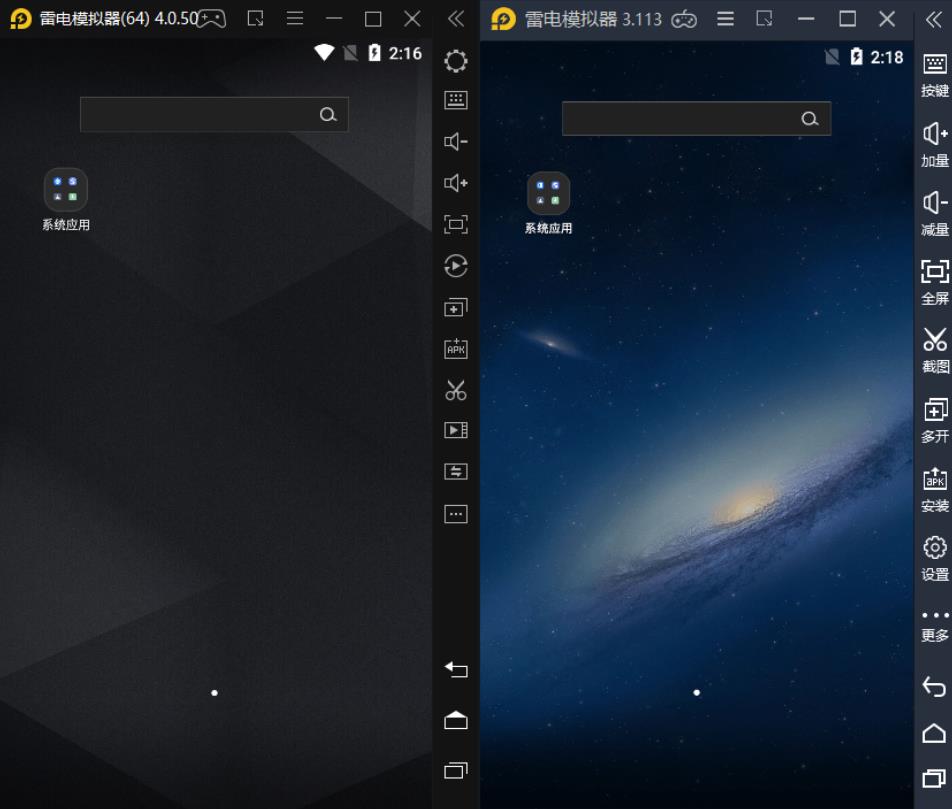Tap recent apps in 3.113 sidebar
Viewport: 952px width, 809px height.
[x=934, y=778]
